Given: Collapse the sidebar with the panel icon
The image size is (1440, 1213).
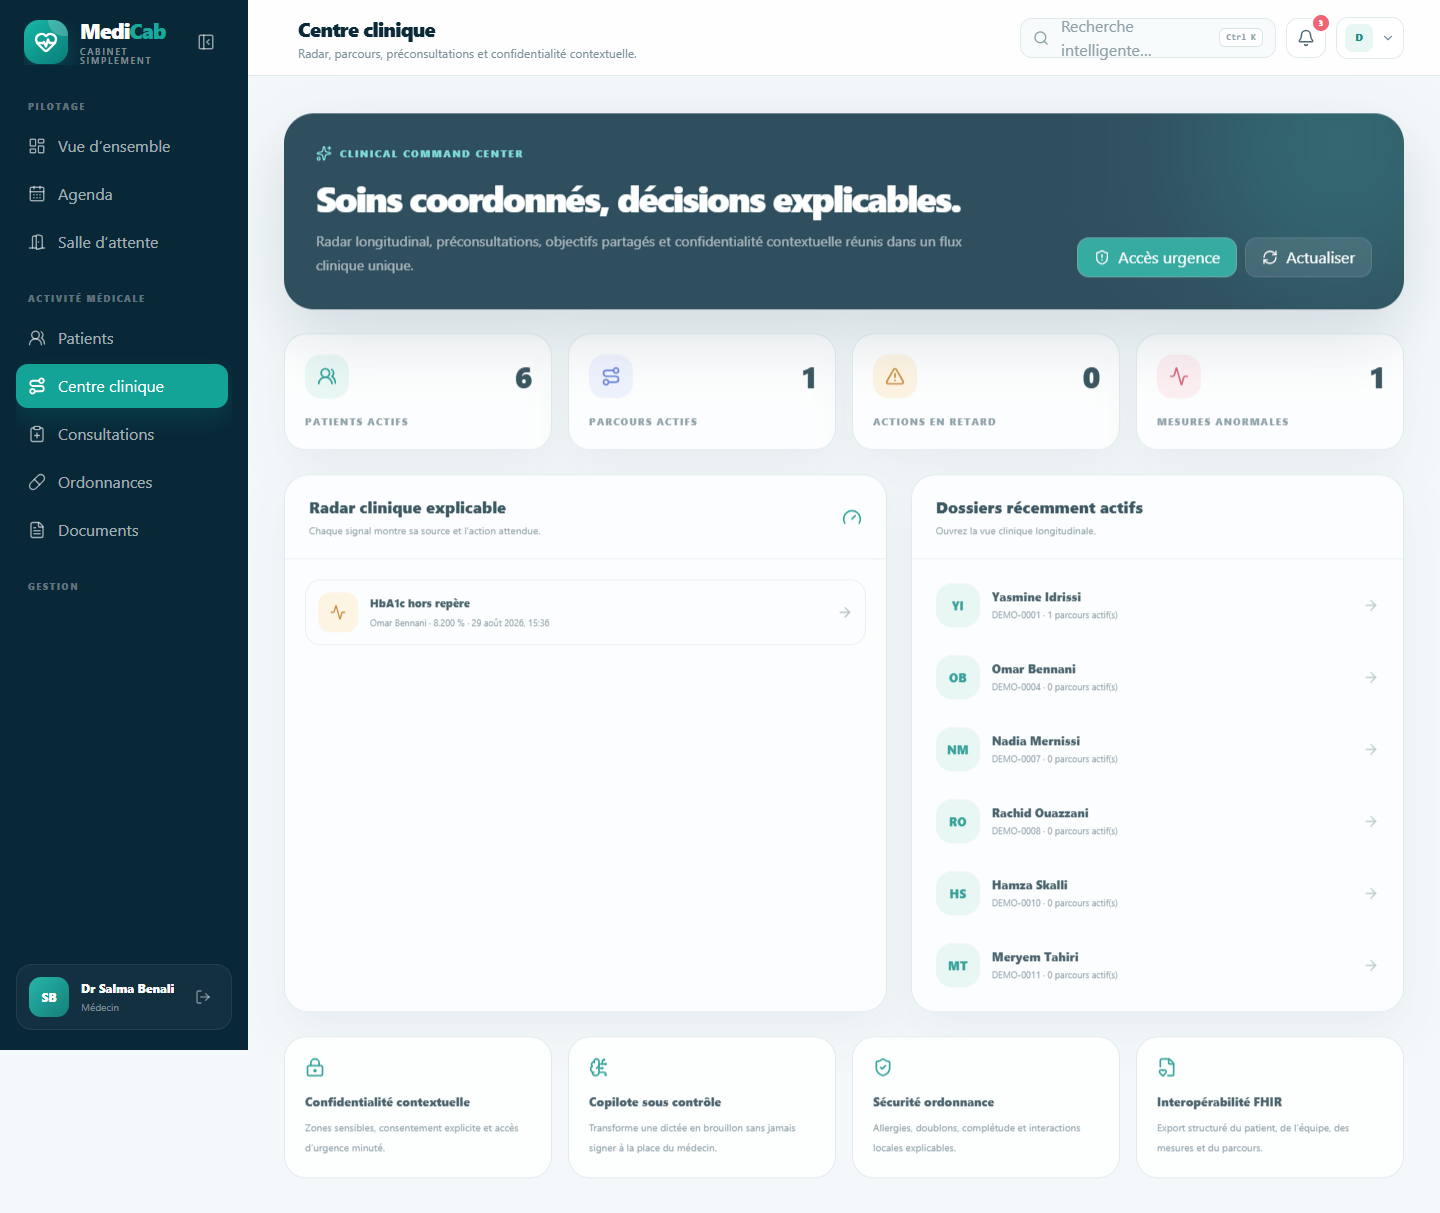Looking at the screenshot, I should pyautogui.click(x=206, y=42).
